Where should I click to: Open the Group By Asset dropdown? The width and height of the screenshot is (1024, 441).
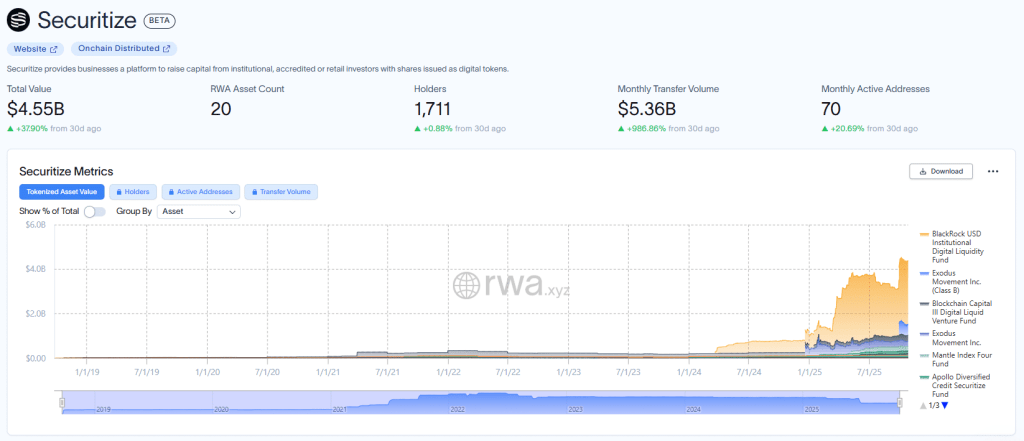tap(200, 212)
